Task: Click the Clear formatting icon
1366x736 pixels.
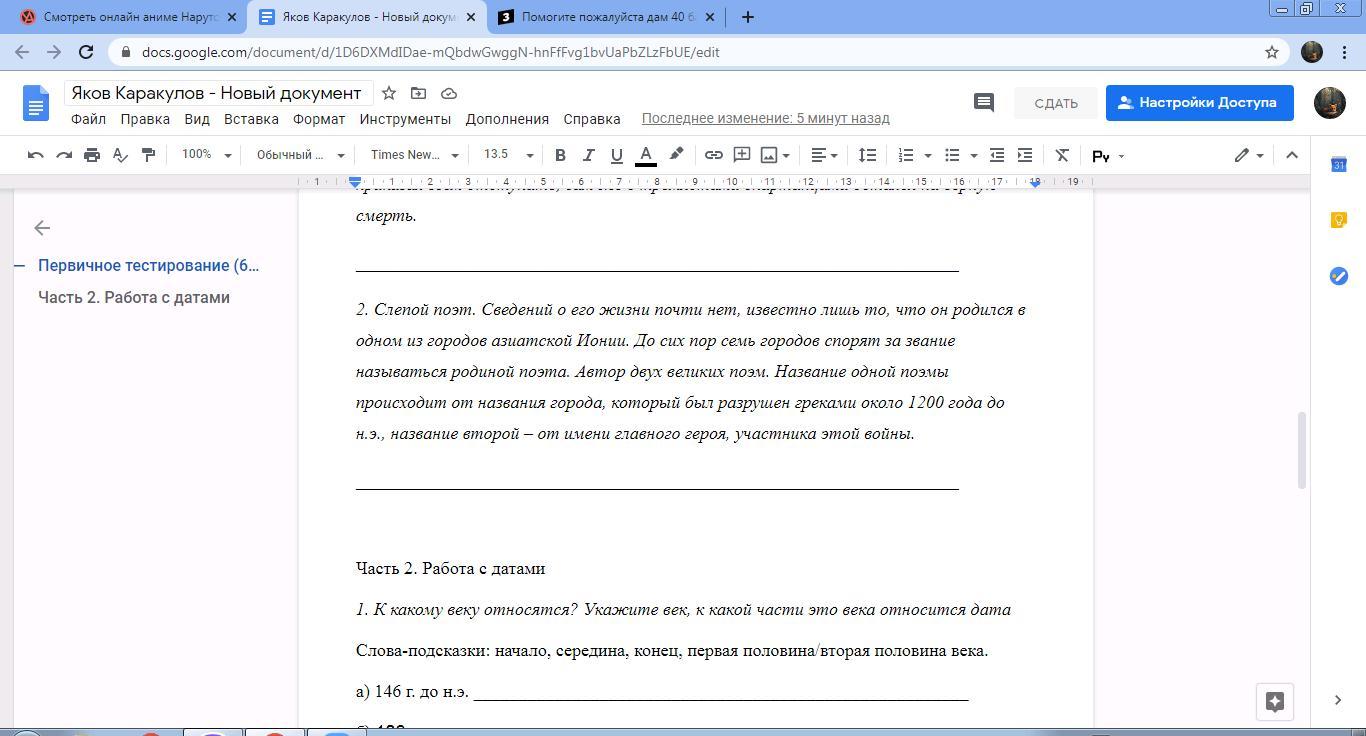Action: pos(1062,155)
